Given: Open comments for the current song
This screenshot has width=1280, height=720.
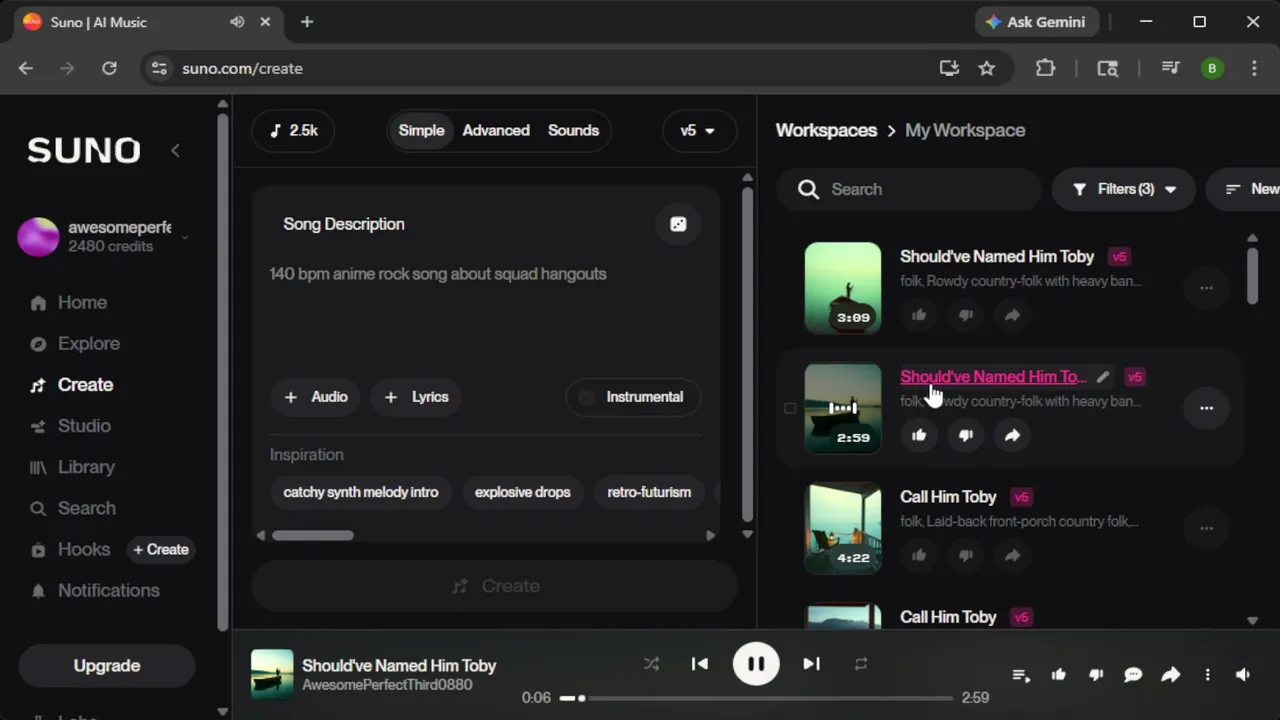Looking at the screenshot, I should [1133, 675].
